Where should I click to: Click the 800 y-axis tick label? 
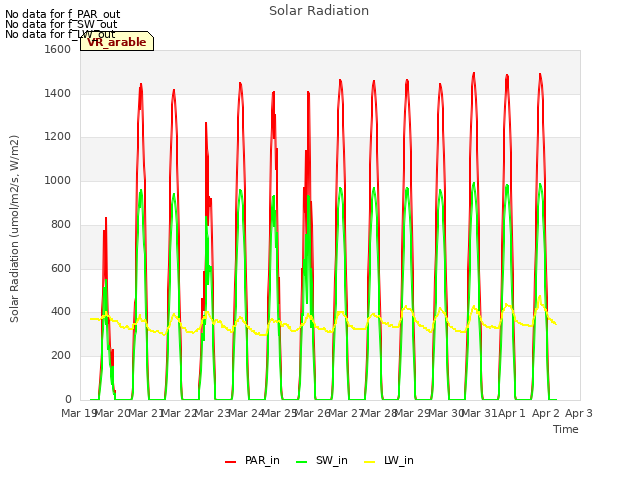tap(61, 224)
